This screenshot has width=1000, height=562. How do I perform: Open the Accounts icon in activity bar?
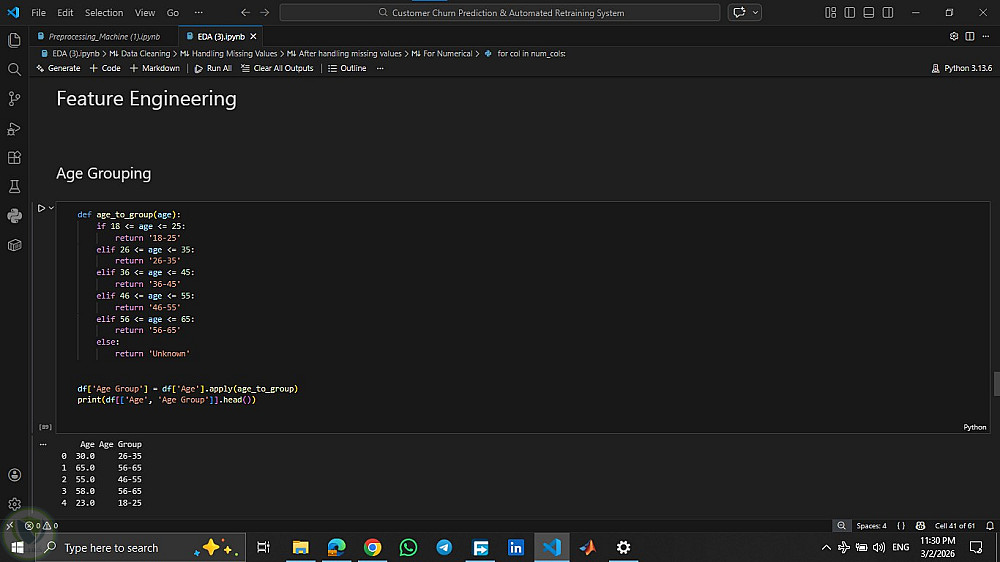14,475
